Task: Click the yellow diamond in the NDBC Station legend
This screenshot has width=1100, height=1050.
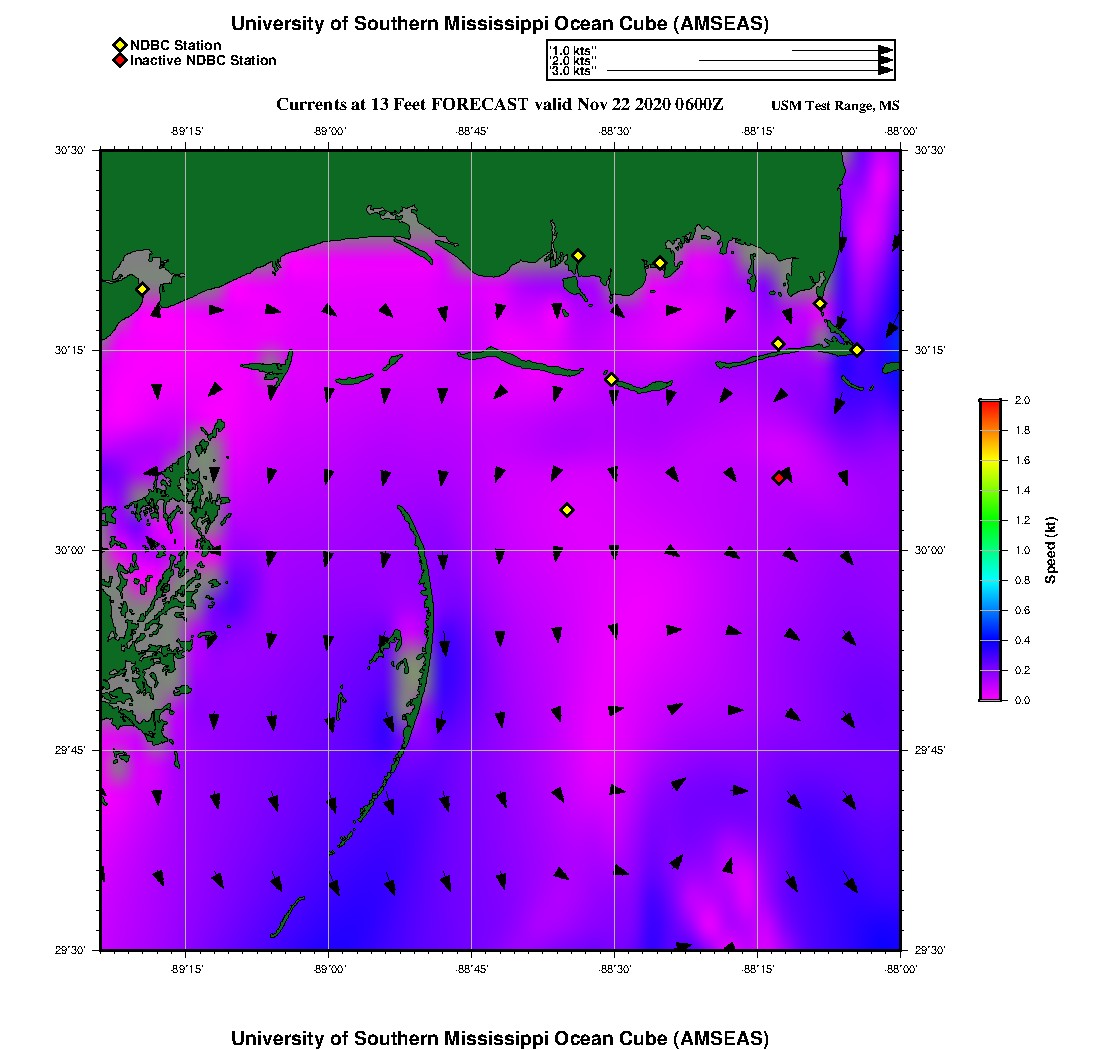Action: [x=119, y=45]
